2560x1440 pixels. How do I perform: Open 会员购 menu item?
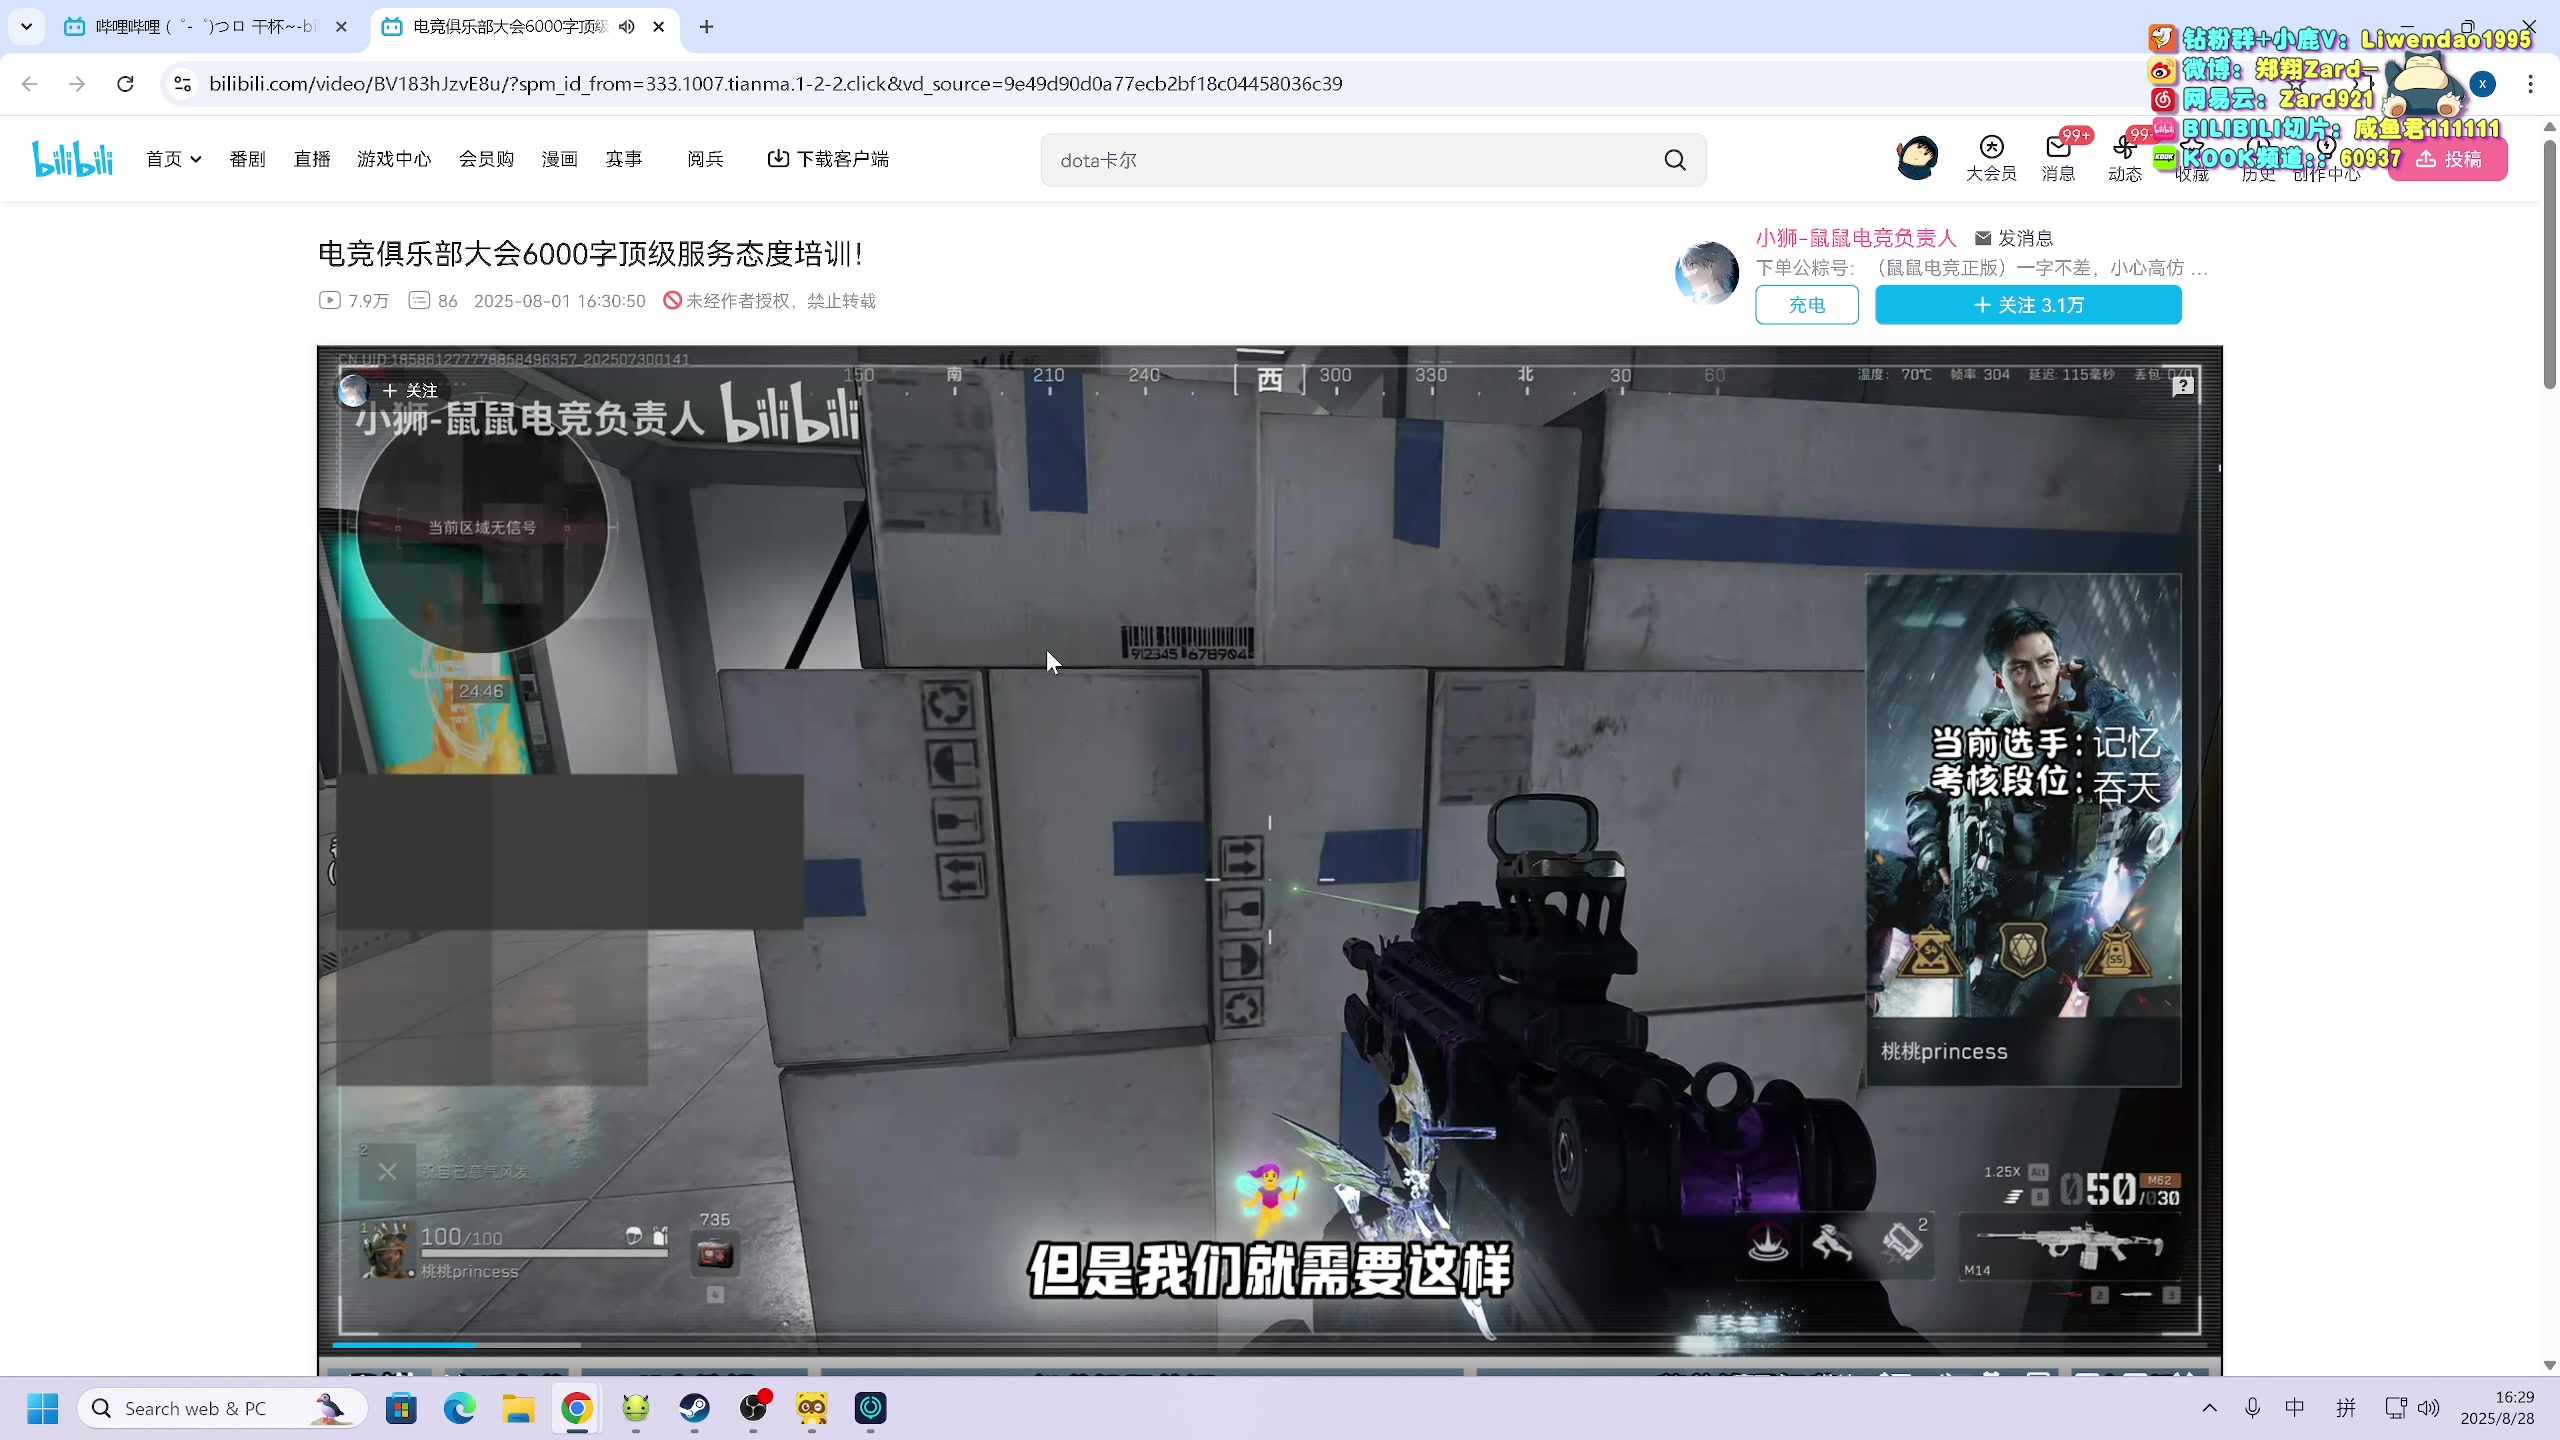pos(486,159)
